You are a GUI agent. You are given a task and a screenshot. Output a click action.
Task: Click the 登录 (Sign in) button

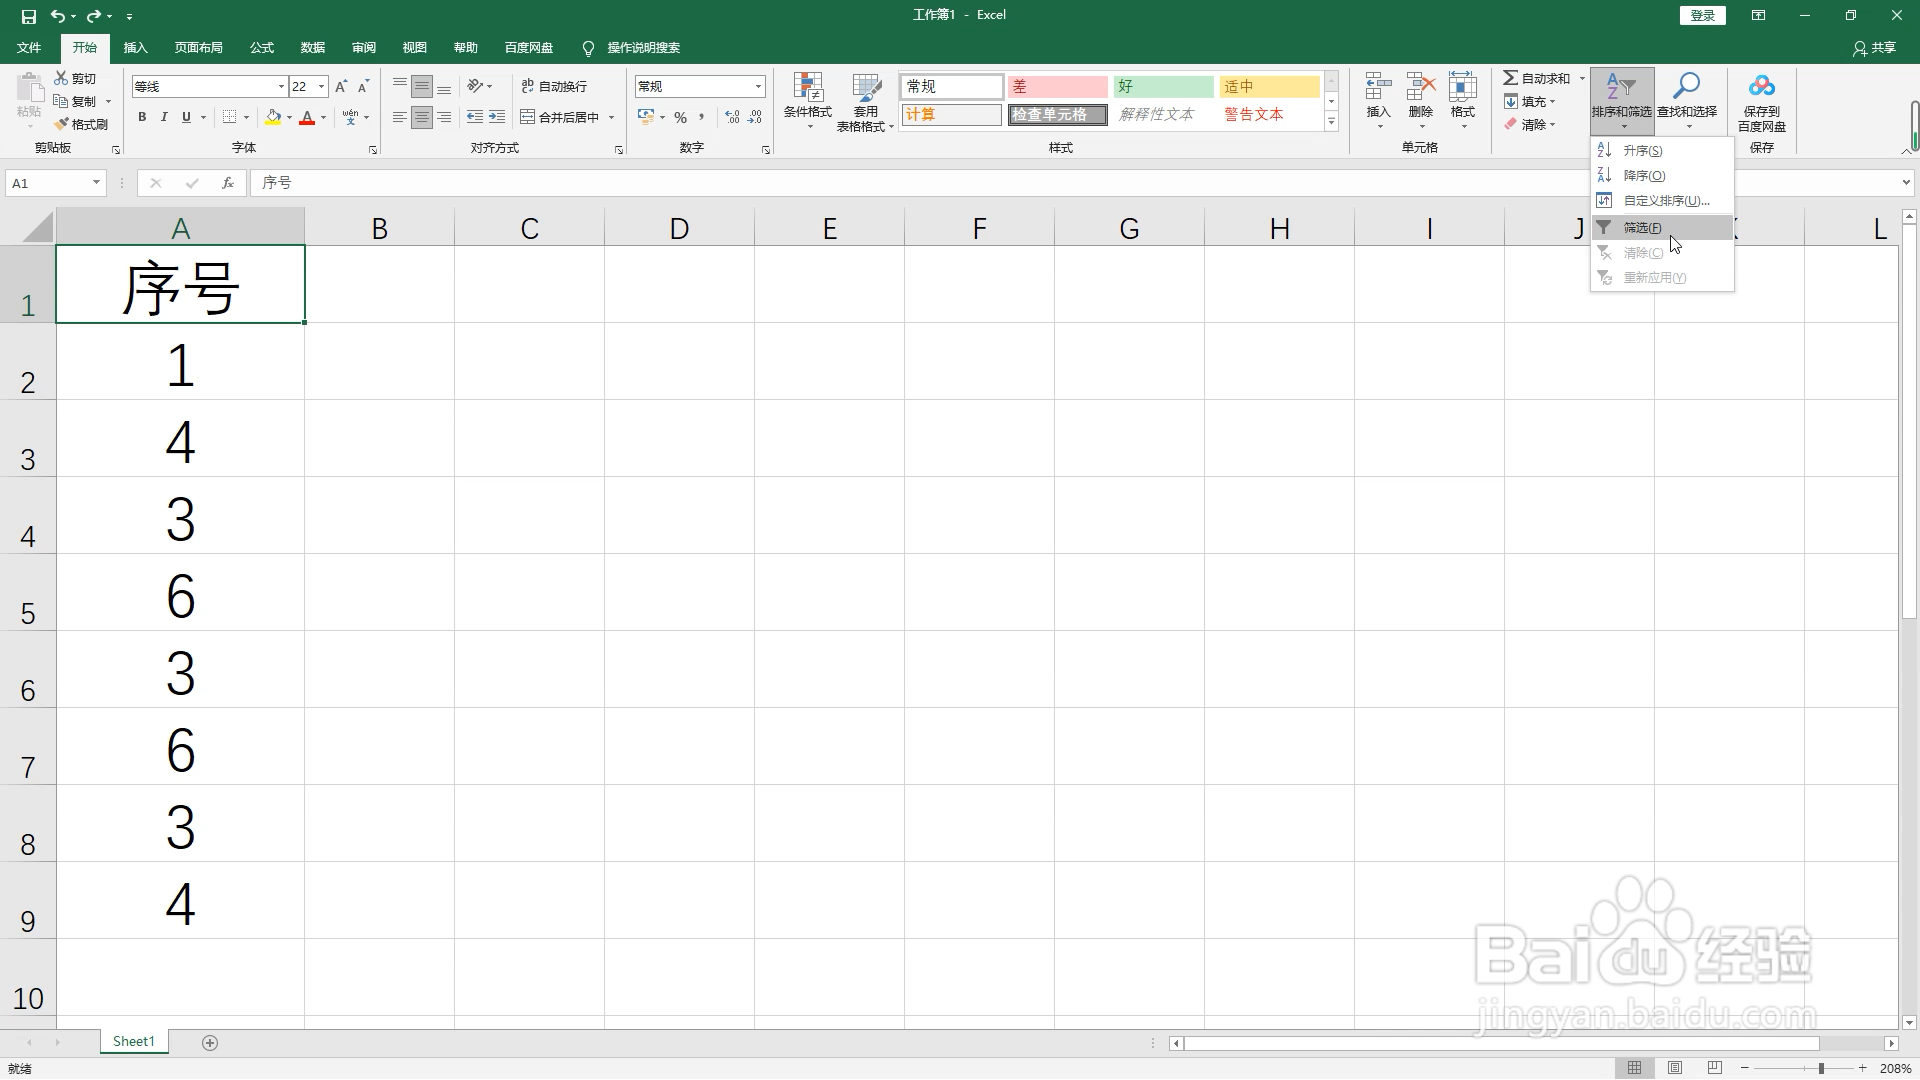tap(1702, 15)
